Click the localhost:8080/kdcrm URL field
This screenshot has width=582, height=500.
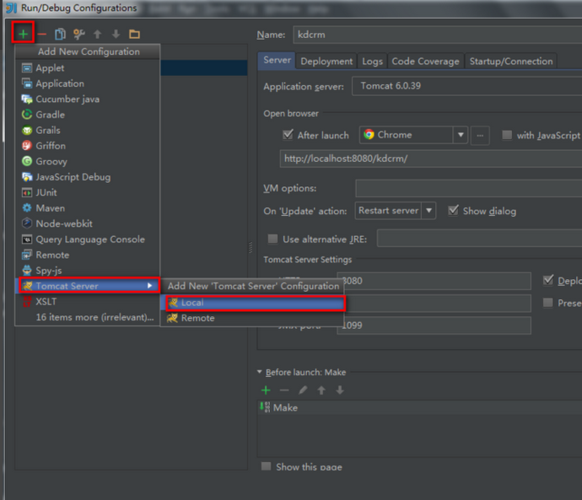(x=431, y=159)
